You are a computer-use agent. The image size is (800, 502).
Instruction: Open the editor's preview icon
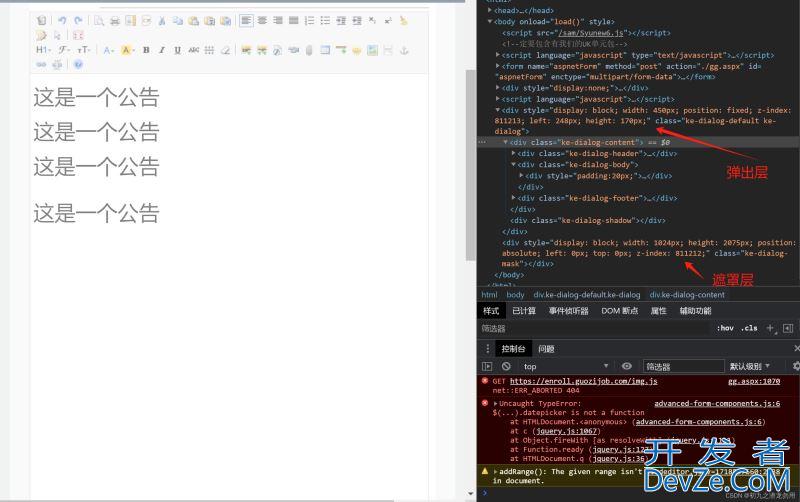click(x=99, y=20)
